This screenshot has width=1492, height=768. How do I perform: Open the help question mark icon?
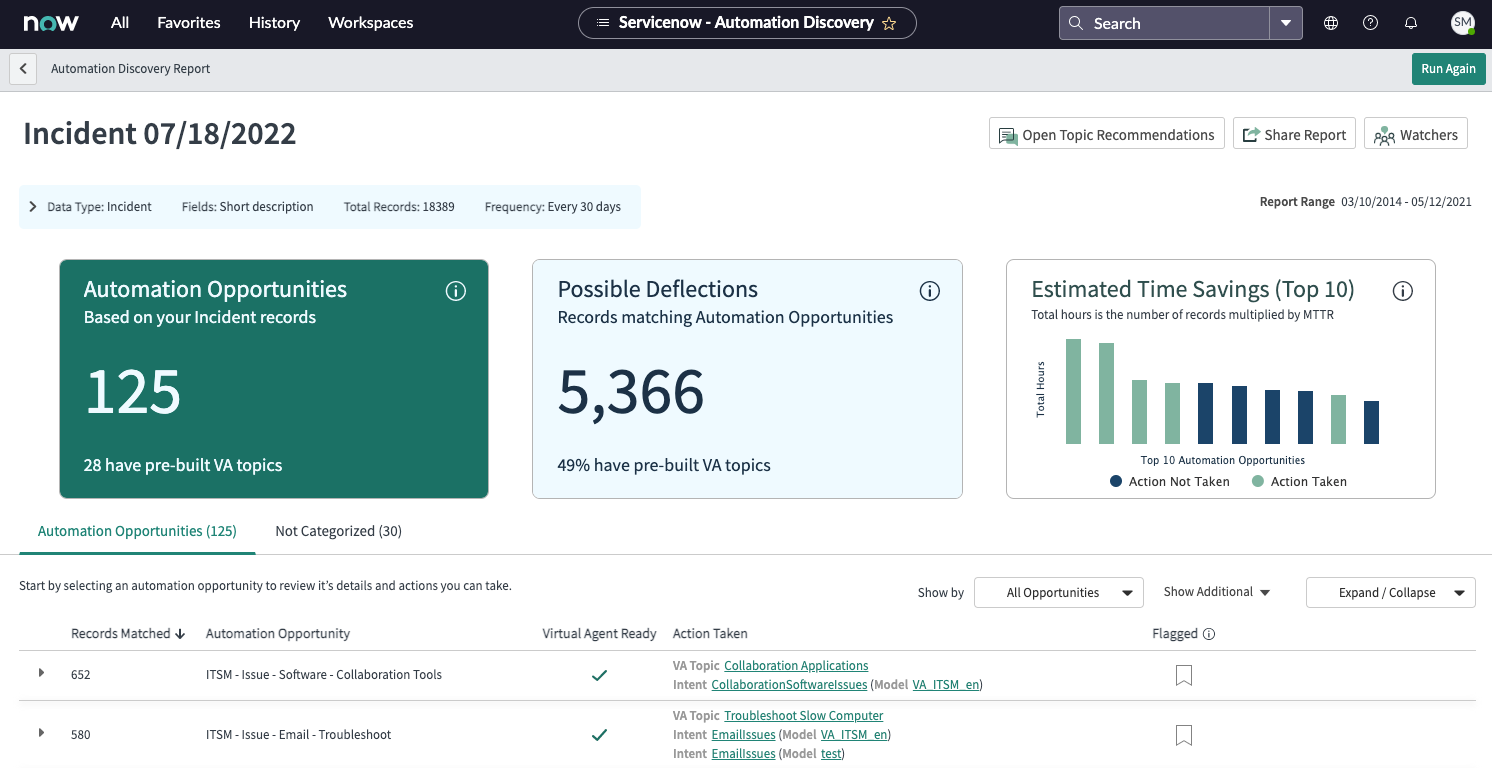pyautogui.click(x=1371, y=23)
